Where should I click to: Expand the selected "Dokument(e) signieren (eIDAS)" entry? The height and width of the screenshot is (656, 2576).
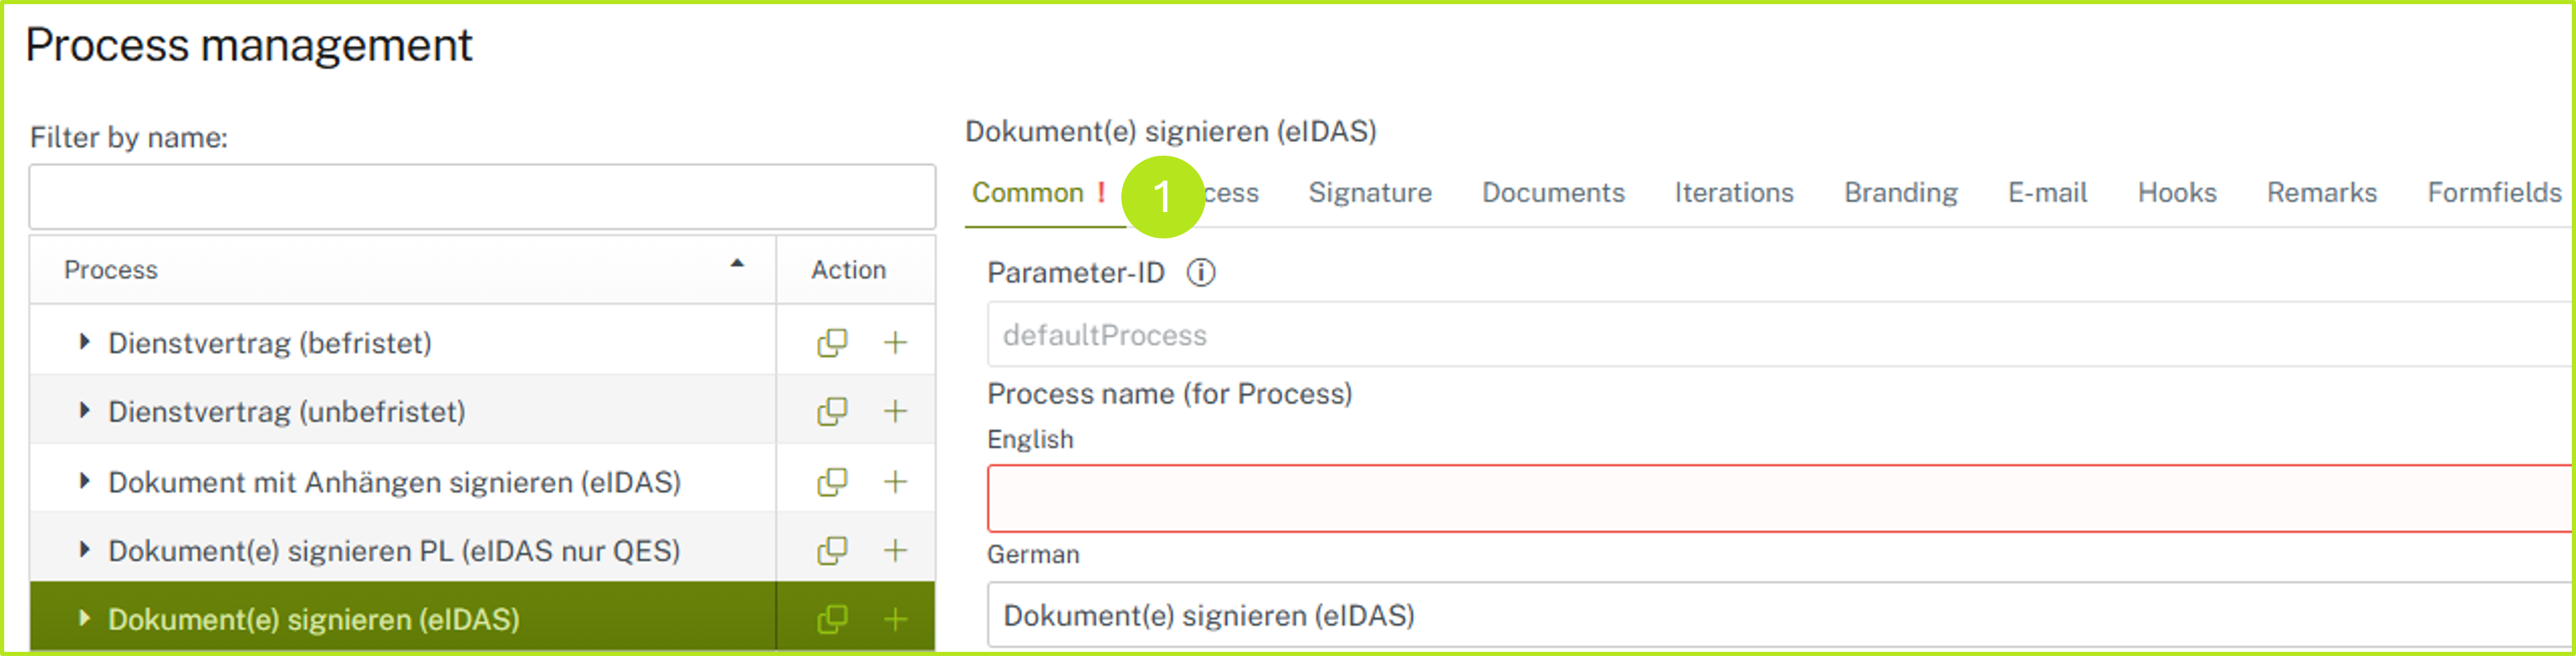84,618
